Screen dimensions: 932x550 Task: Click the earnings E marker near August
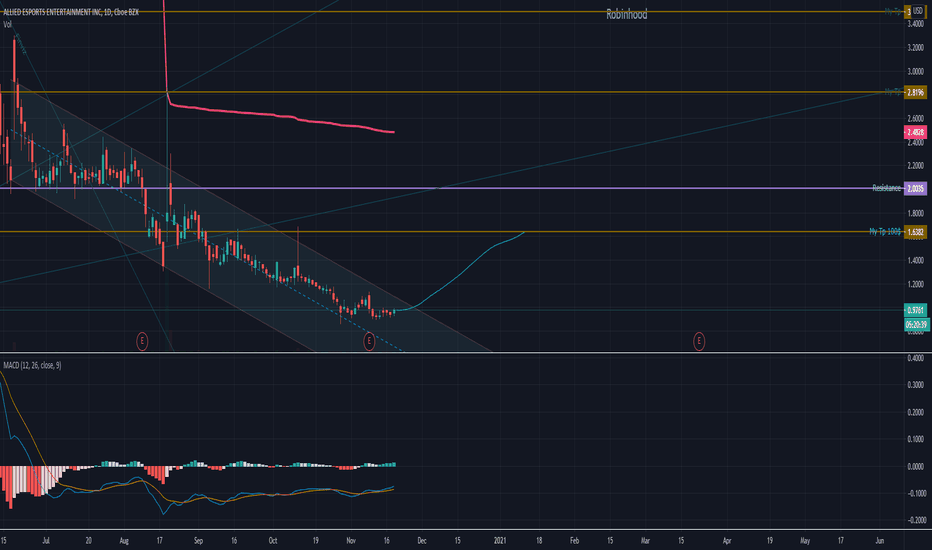142,341
